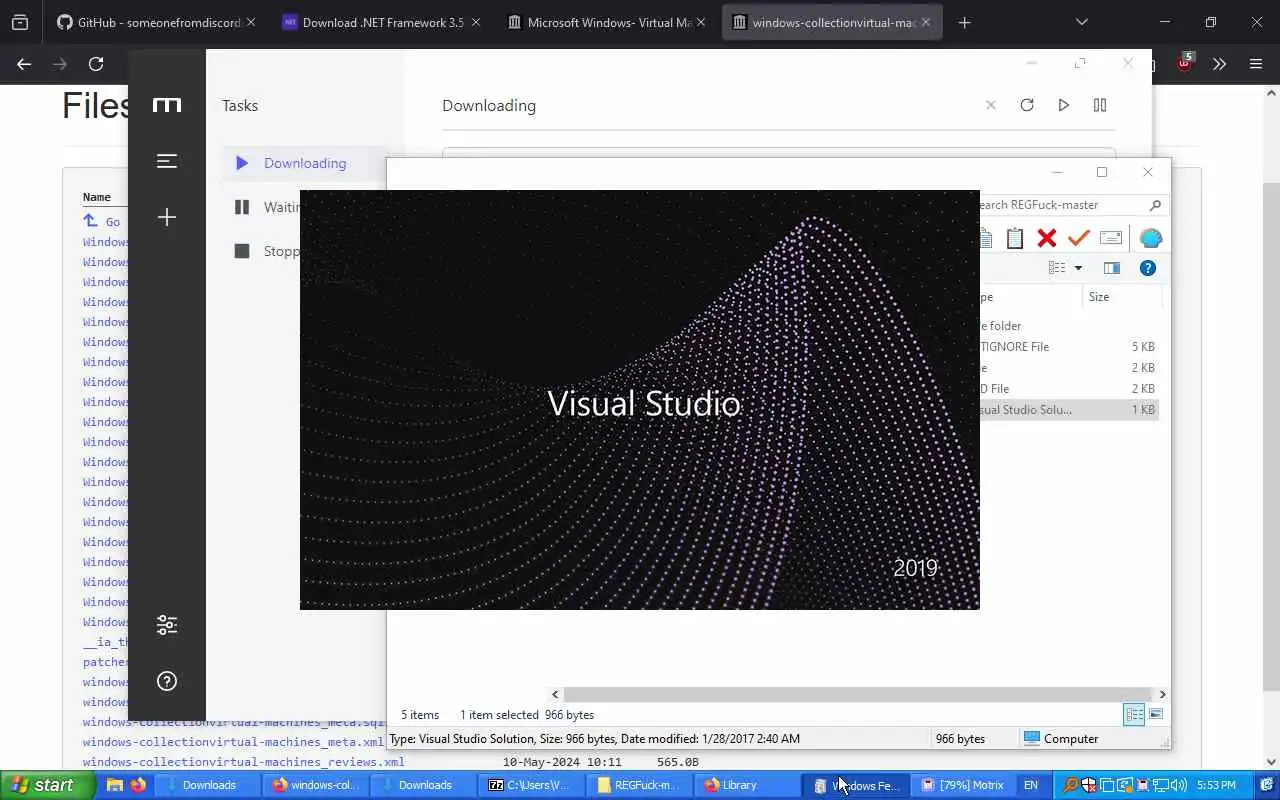Click the paste clipboard icon in Explorer toolbar

(x=1015, y=238)
